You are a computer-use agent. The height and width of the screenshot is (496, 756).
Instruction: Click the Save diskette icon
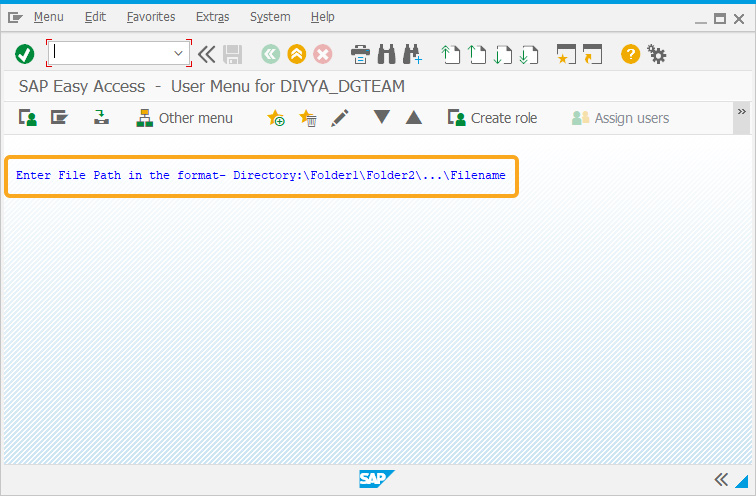[x=232, y=54]
